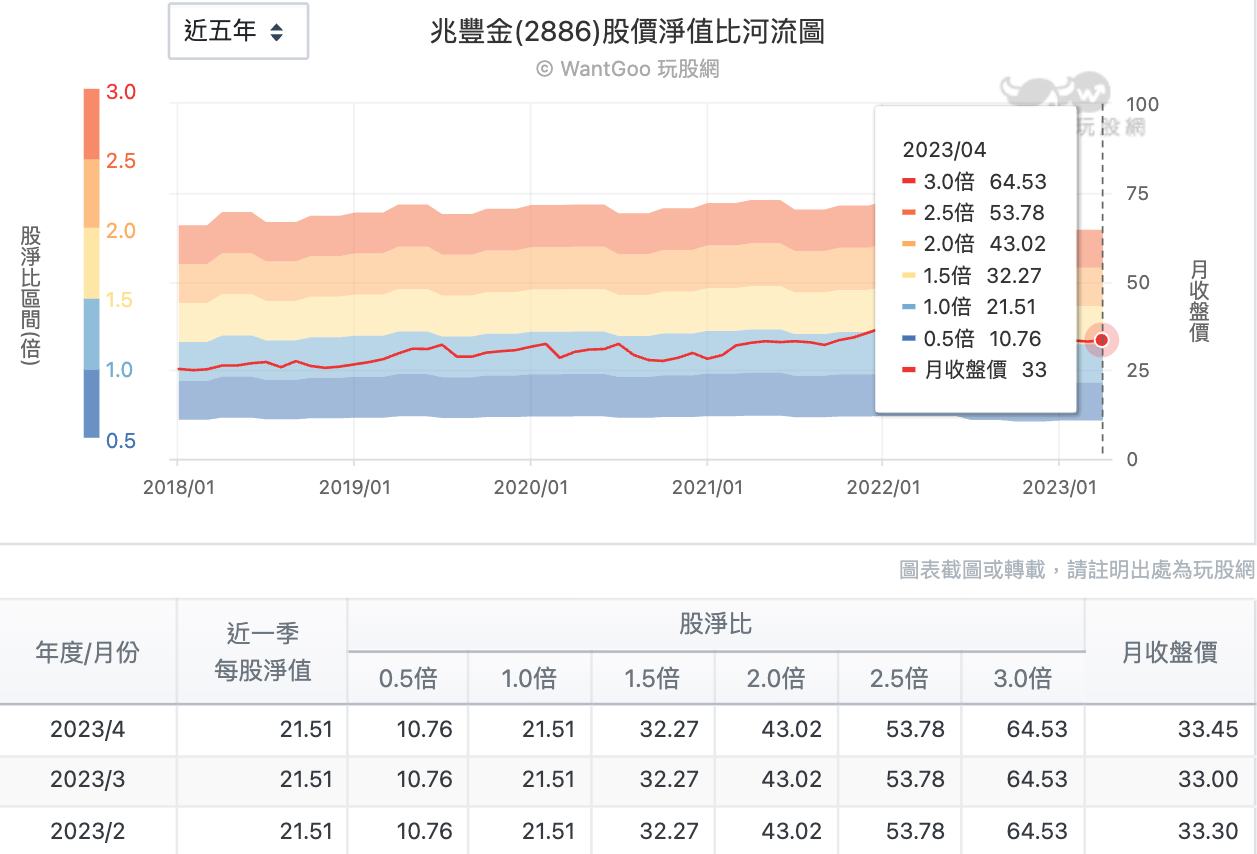Select the 2.0倍 column header
This screenshot has width=1257, height=854.
tap(775, 678)
